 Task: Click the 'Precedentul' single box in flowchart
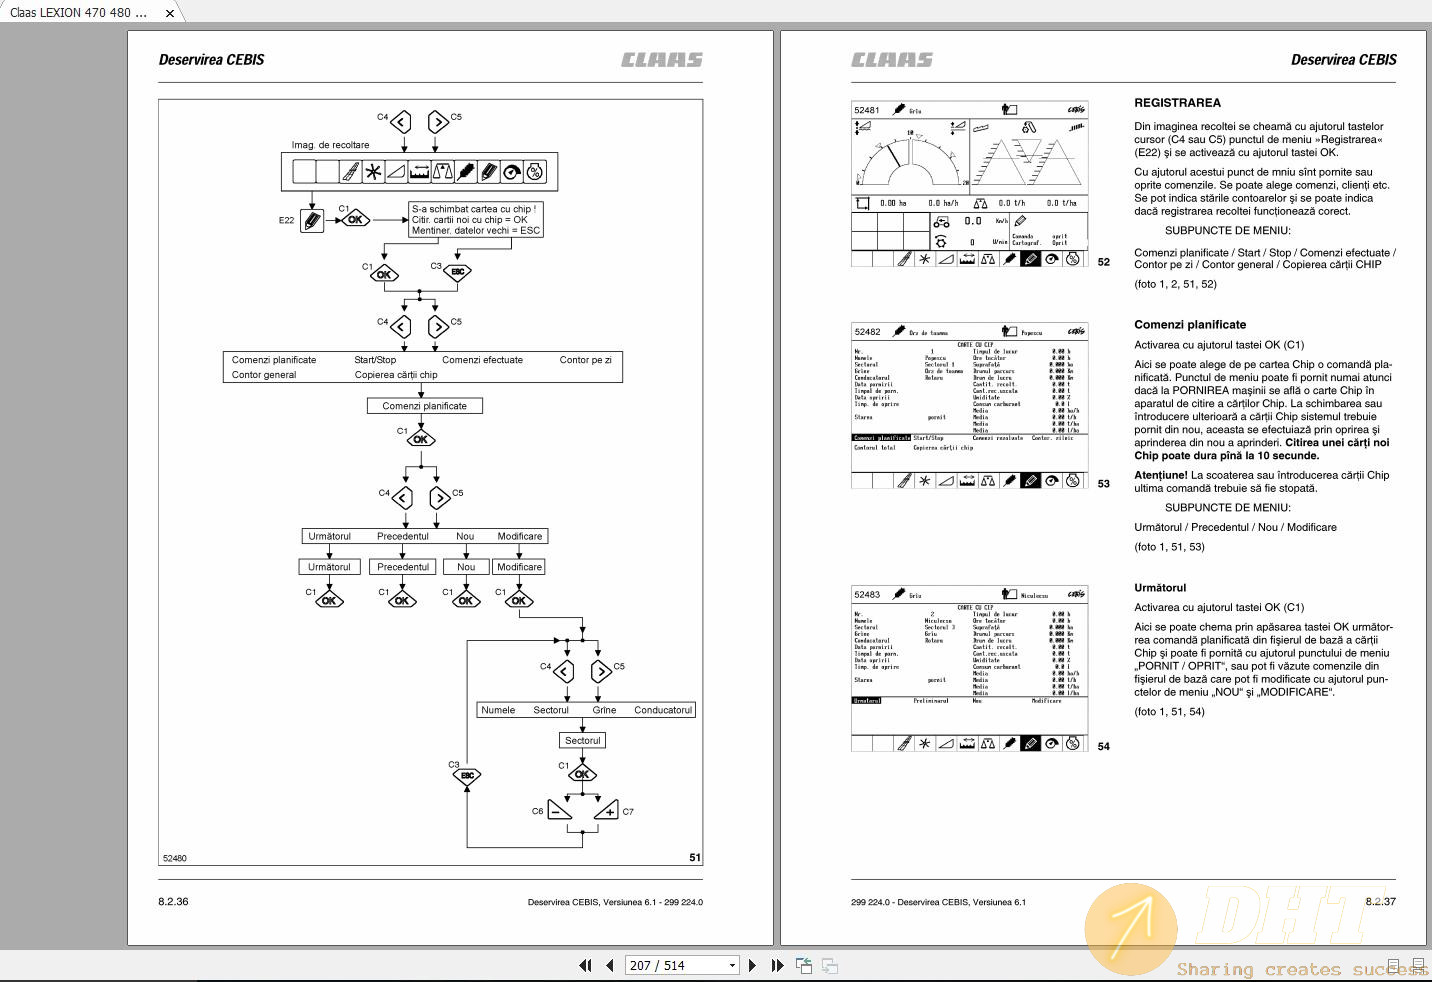pyautogui.click(x=403, y=567)
